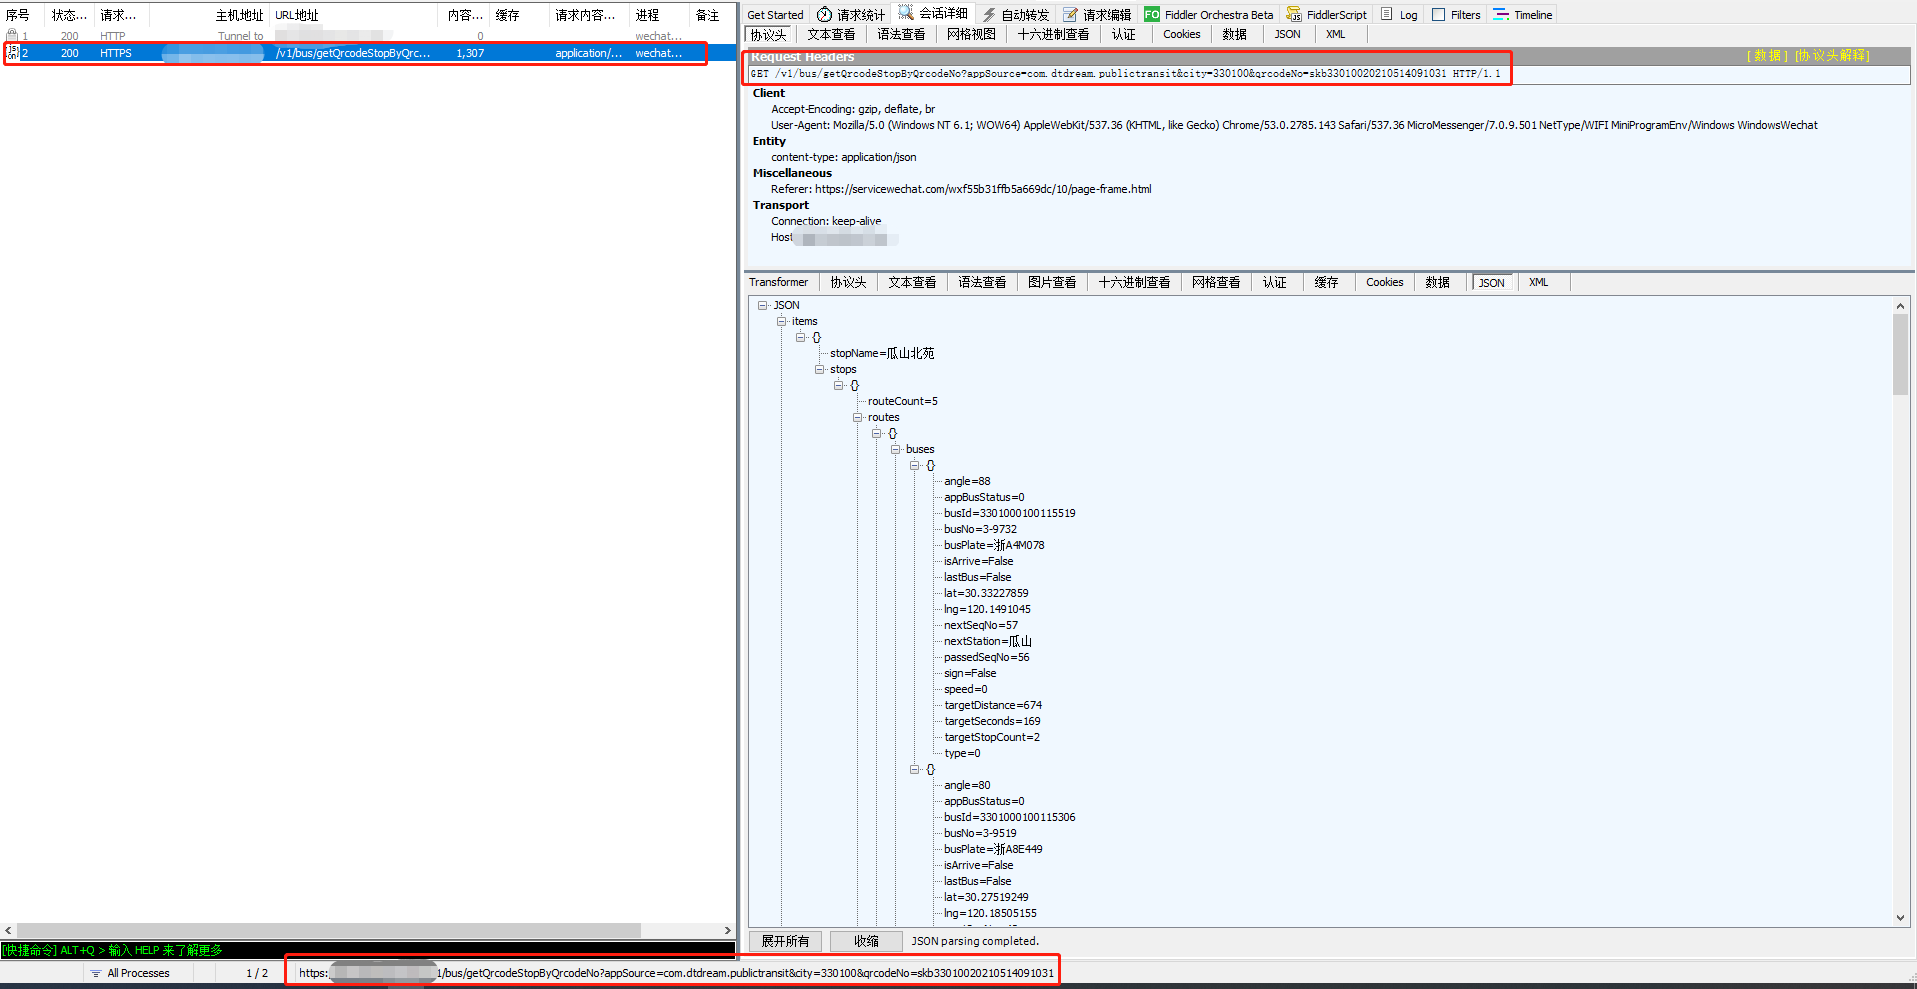Screen dimensions: 1917x989
Task: Select the 会话详细 inspectors tab icon
Action: (906, 13)
